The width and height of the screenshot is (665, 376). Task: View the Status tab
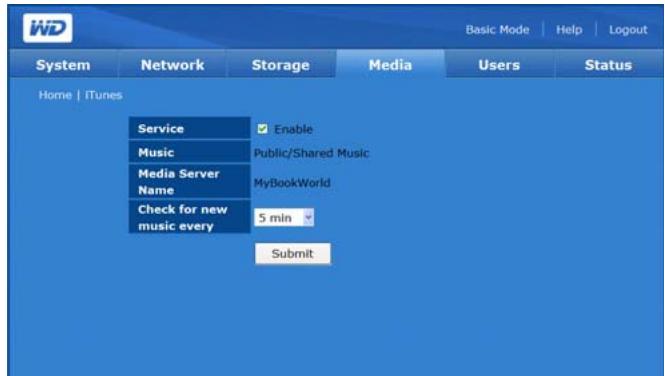tap(608, 65)
